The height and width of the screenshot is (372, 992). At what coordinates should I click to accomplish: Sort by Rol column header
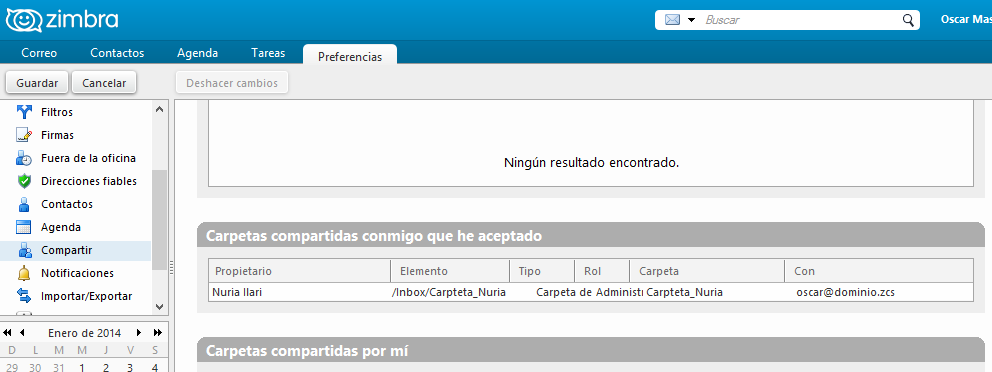click(602, 271)
